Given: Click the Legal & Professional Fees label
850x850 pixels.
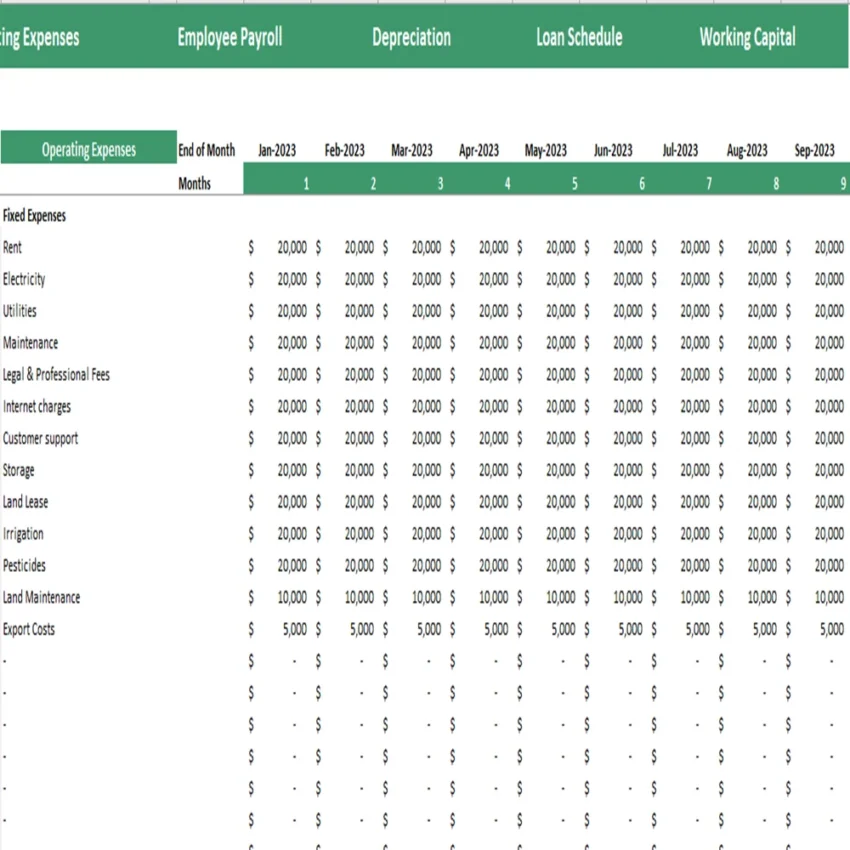Looking at the screenshot, I should click(57, 374).
